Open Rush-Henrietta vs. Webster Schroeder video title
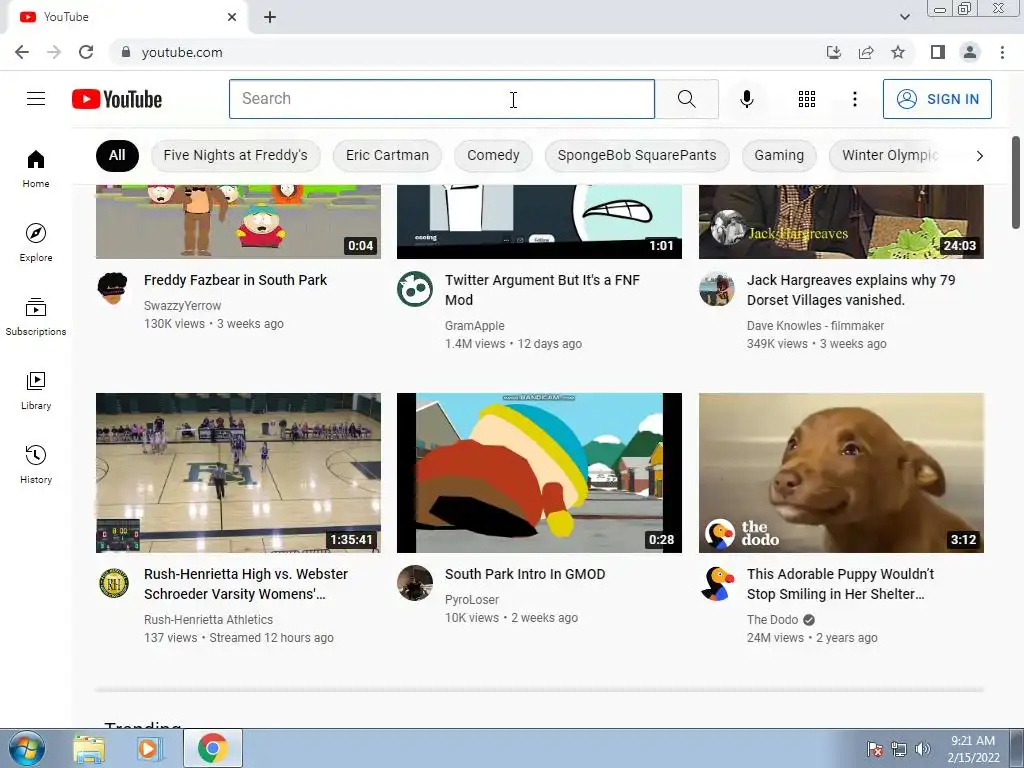The image size is (1024, 768). click(246, 584)
